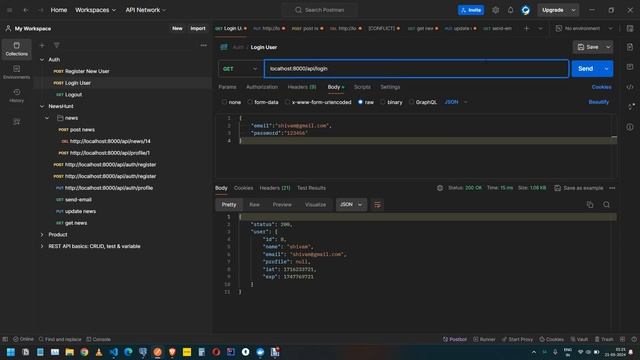Open File Explorer from the taskbar
The height and width of the screenshot is (360, 640).
(x=69, y=352)
